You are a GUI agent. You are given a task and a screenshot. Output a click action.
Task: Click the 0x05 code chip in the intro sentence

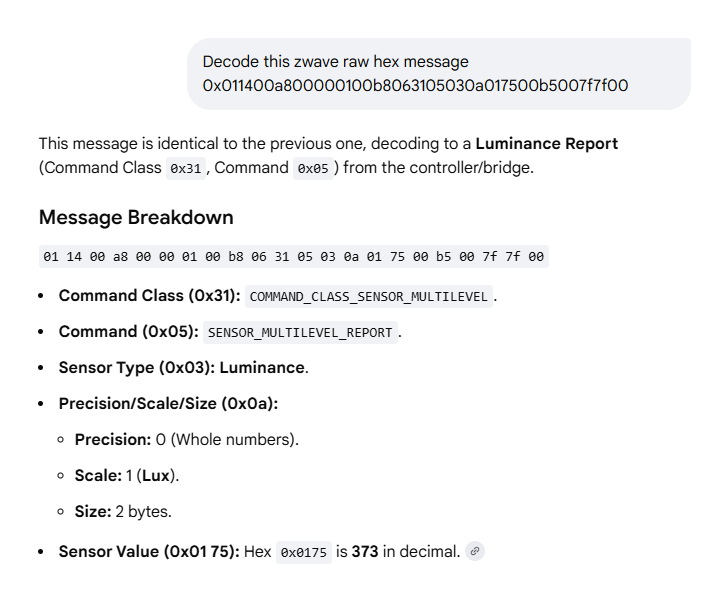pos(311,168)
